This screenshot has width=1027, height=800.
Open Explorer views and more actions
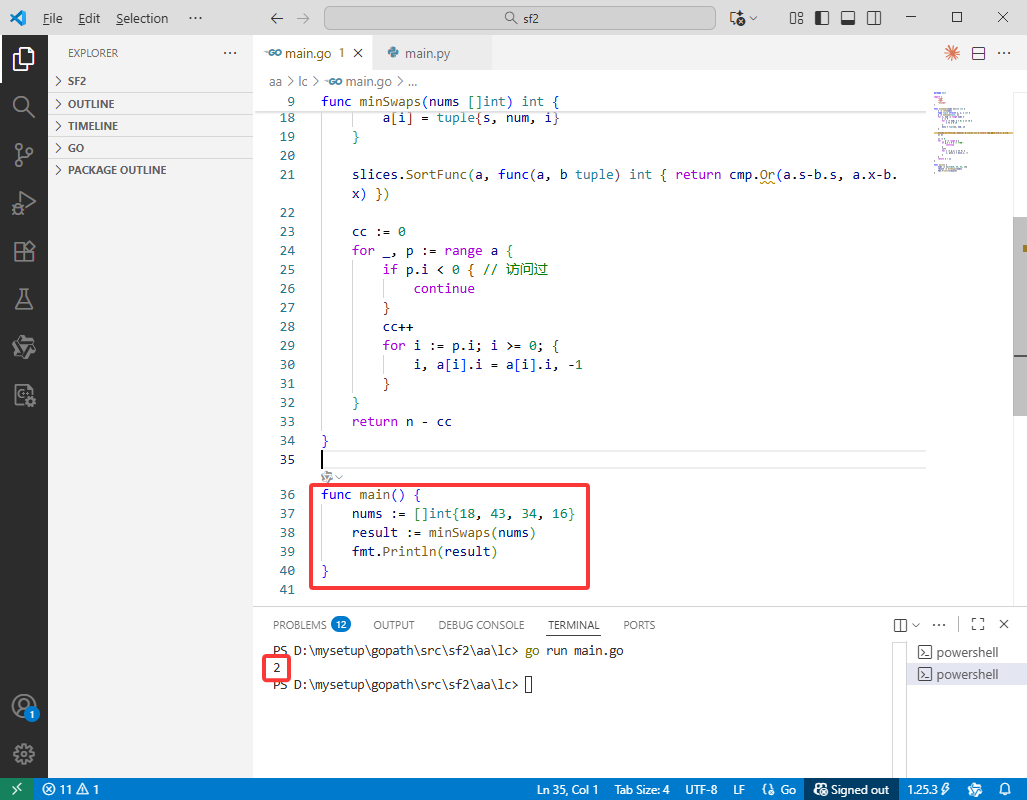click(x=230, y=53)
